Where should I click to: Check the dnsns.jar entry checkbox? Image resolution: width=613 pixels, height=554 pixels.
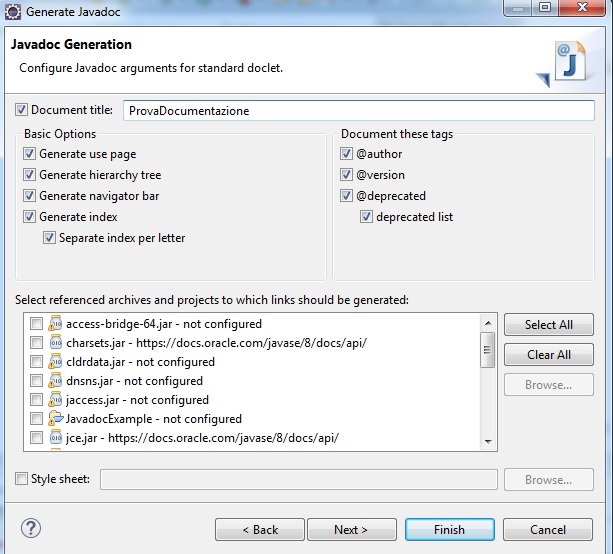click(x=36, y=380)
